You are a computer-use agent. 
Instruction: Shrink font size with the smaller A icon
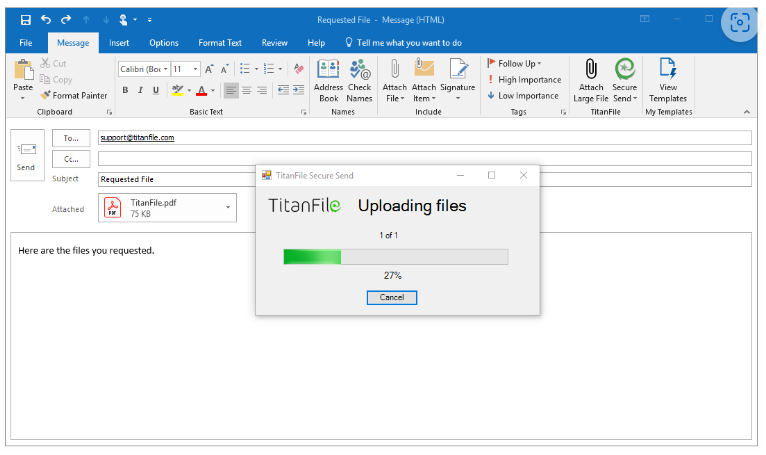click(225, 69)
